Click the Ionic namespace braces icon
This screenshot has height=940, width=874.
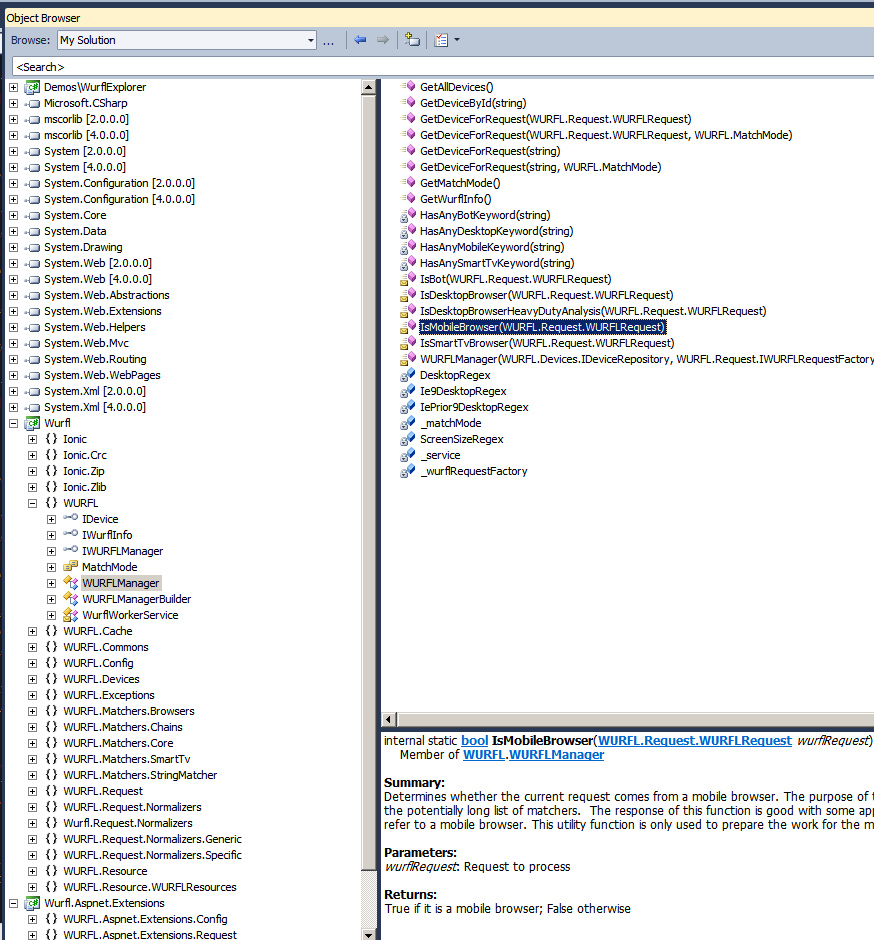52,439
